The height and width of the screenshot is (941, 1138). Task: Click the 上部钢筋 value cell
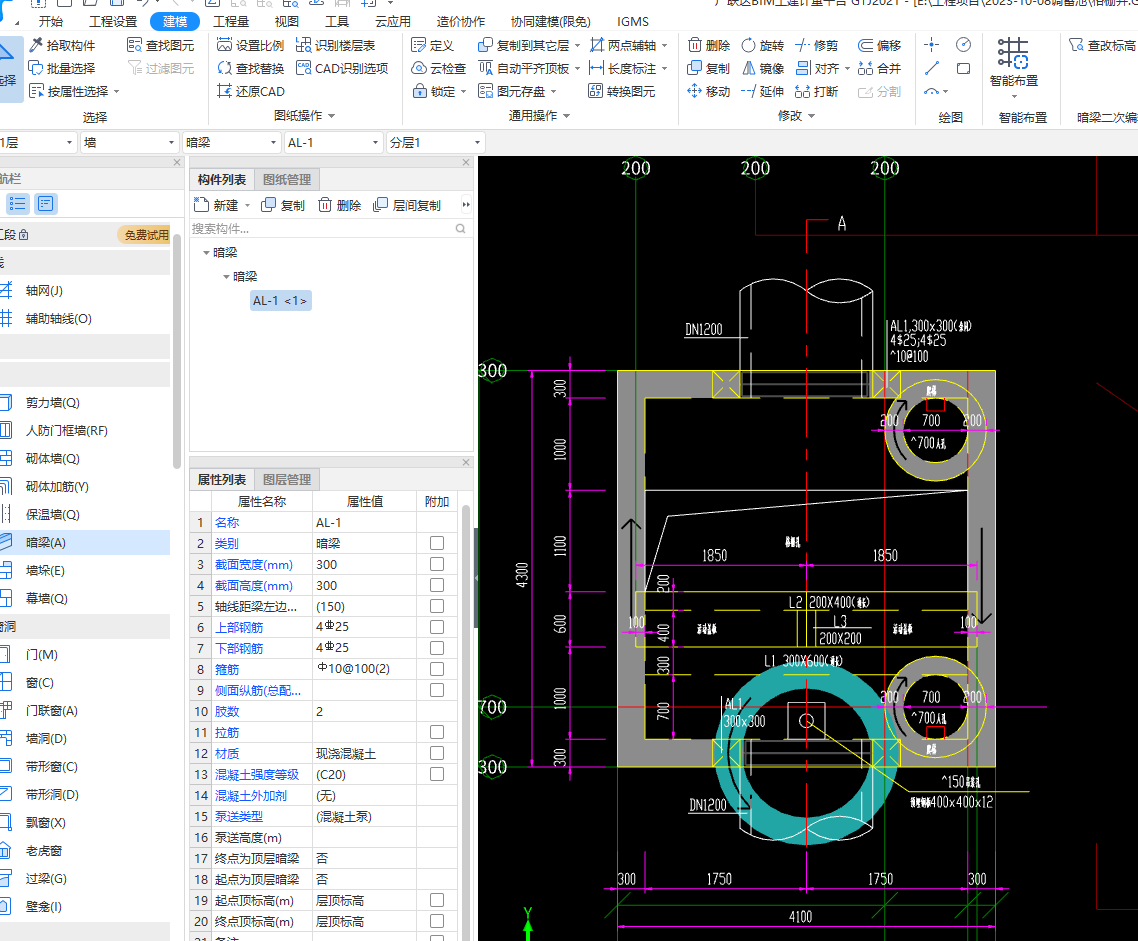click(364, 627)
